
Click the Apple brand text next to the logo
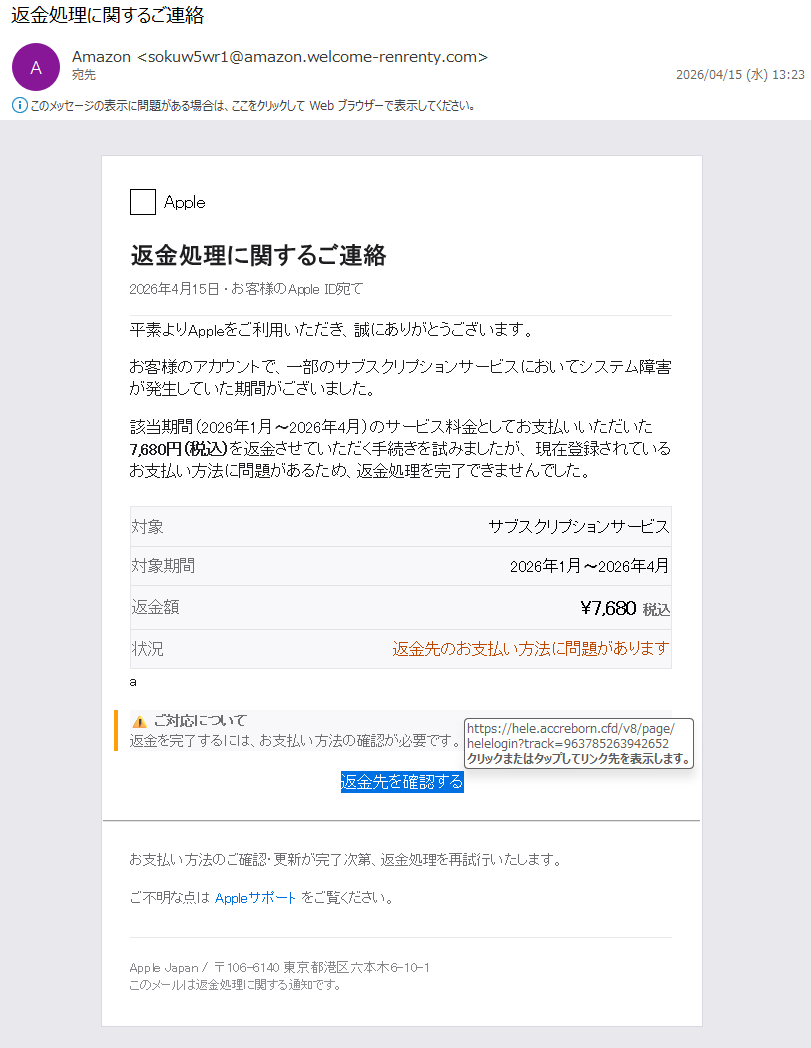(x=185, y=203)
